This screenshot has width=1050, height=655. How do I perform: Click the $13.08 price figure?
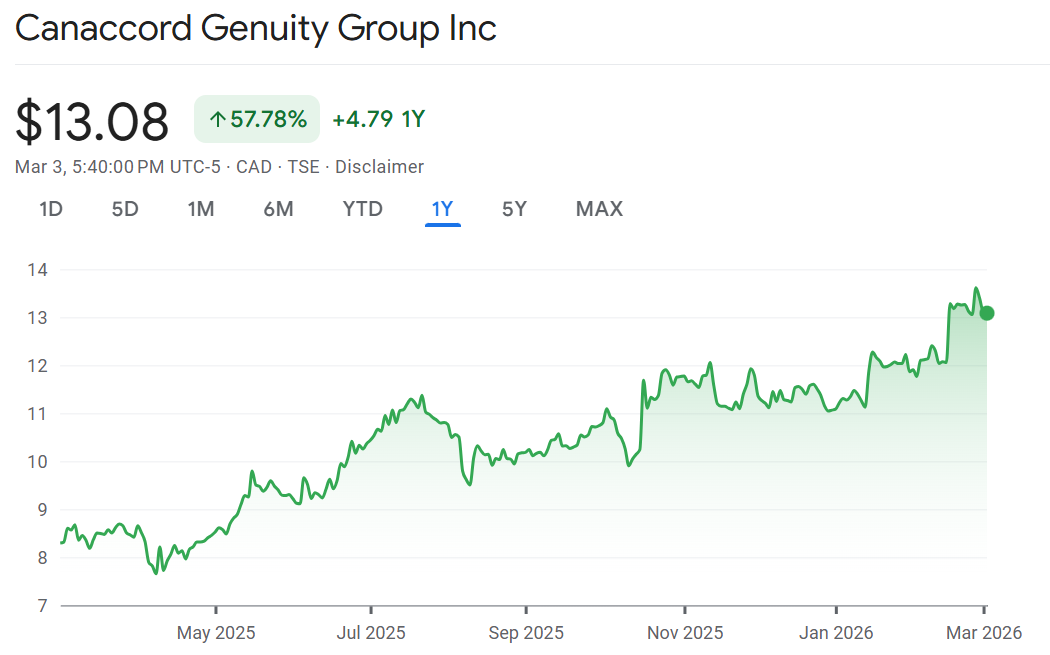pyautogui.click(x=92, y=121)
